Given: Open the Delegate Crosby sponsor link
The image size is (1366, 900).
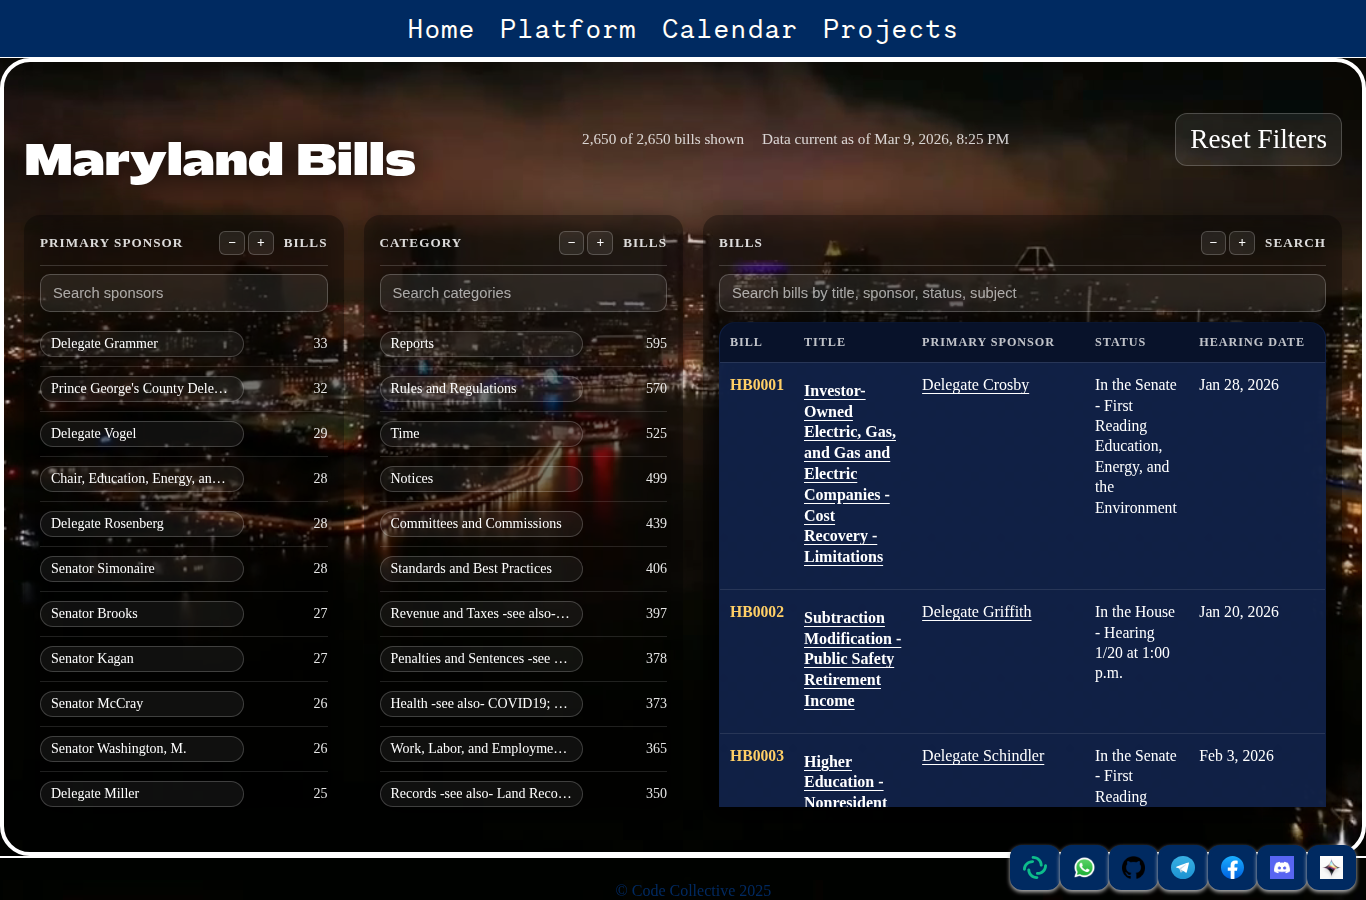Looking at the screenshot, I should pyautogui.click(x=975, y=385).
